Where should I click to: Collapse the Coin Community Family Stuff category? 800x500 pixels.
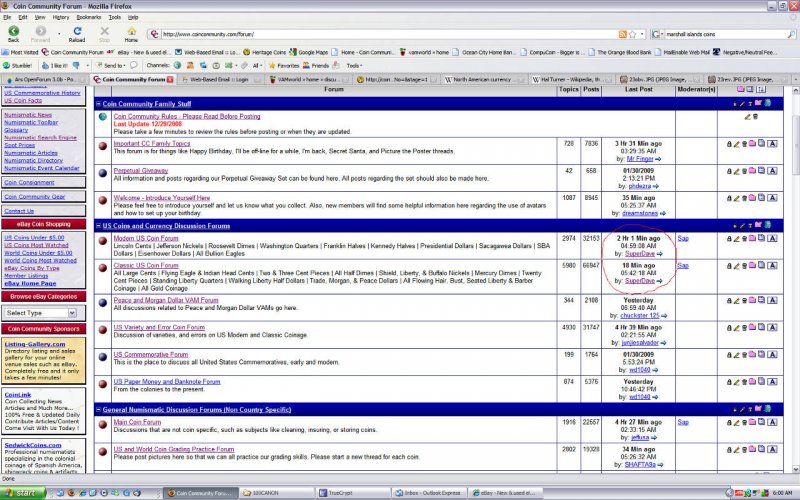tap(98, 104)
